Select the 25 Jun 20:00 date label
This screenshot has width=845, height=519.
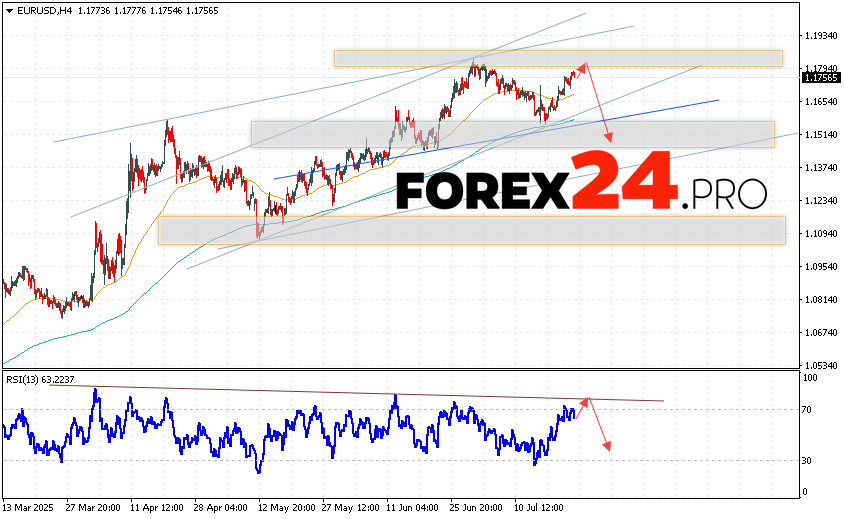476,508
